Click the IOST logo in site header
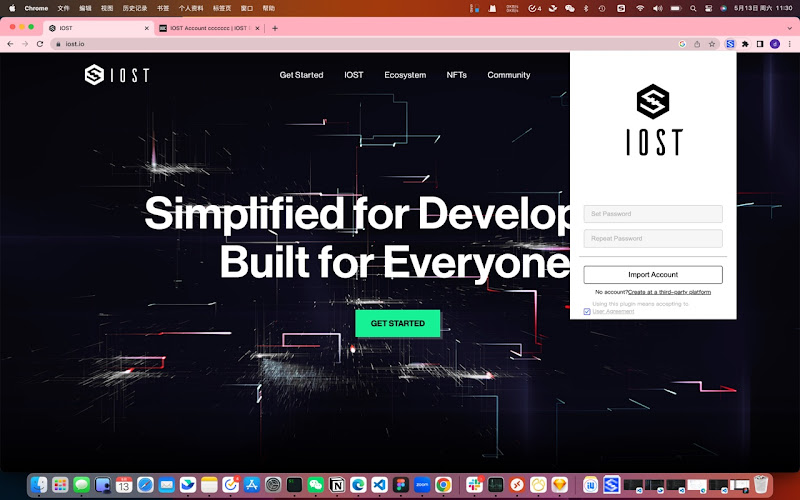Screen dimensions: 800x500 117,75
